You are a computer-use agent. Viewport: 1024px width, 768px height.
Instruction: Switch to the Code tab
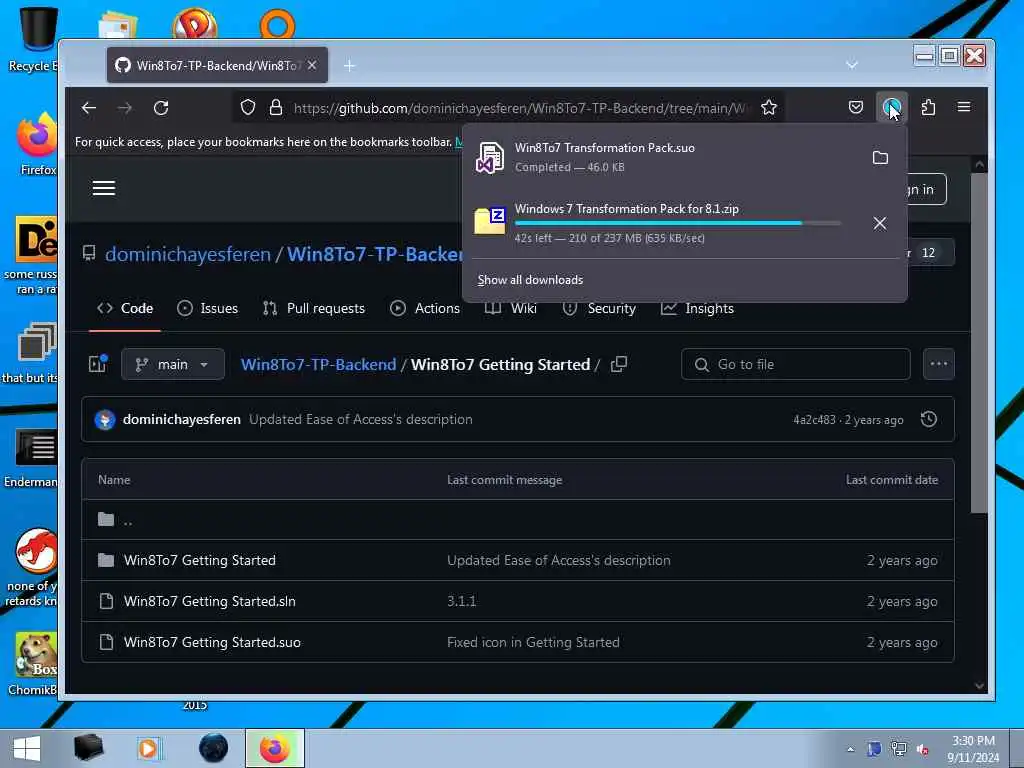coord(125,308)
